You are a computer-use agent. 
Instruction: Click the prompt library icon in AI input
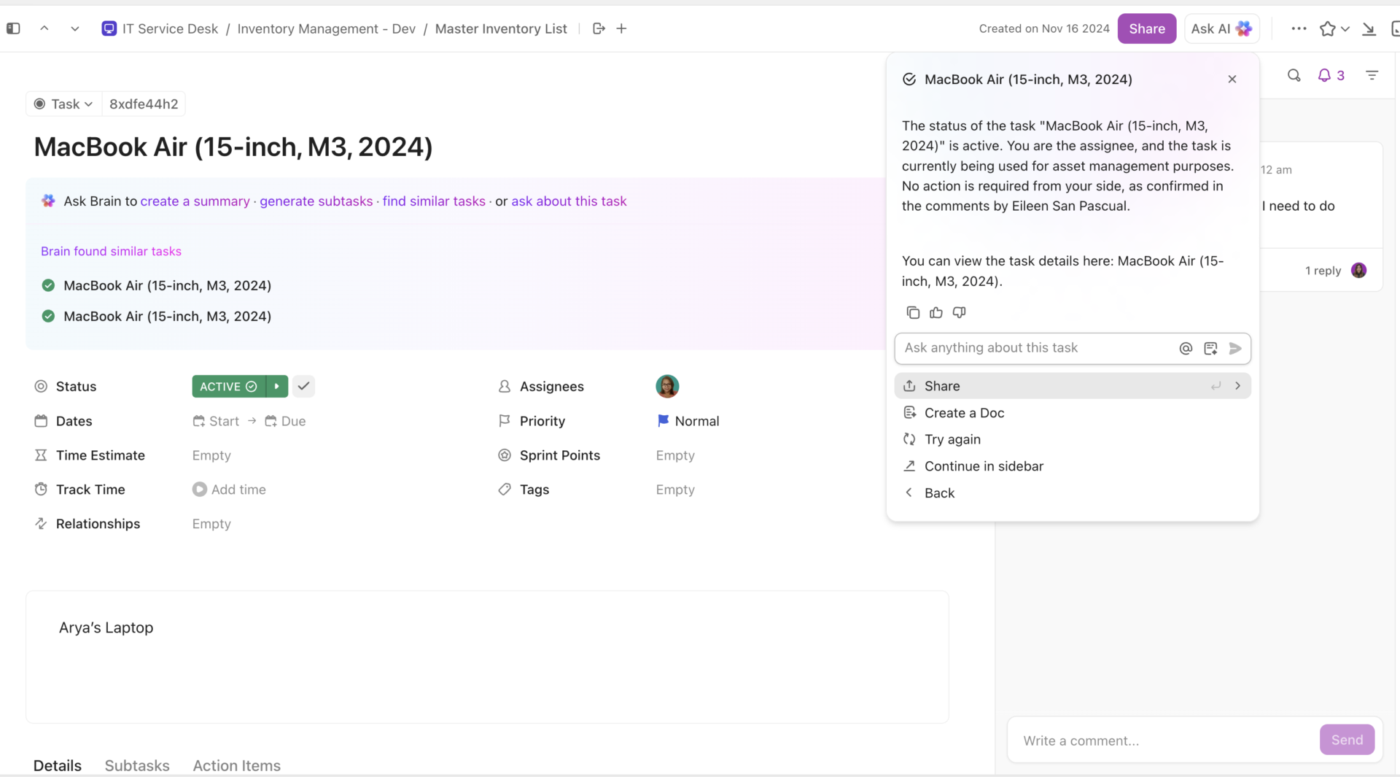(1211, 348)
